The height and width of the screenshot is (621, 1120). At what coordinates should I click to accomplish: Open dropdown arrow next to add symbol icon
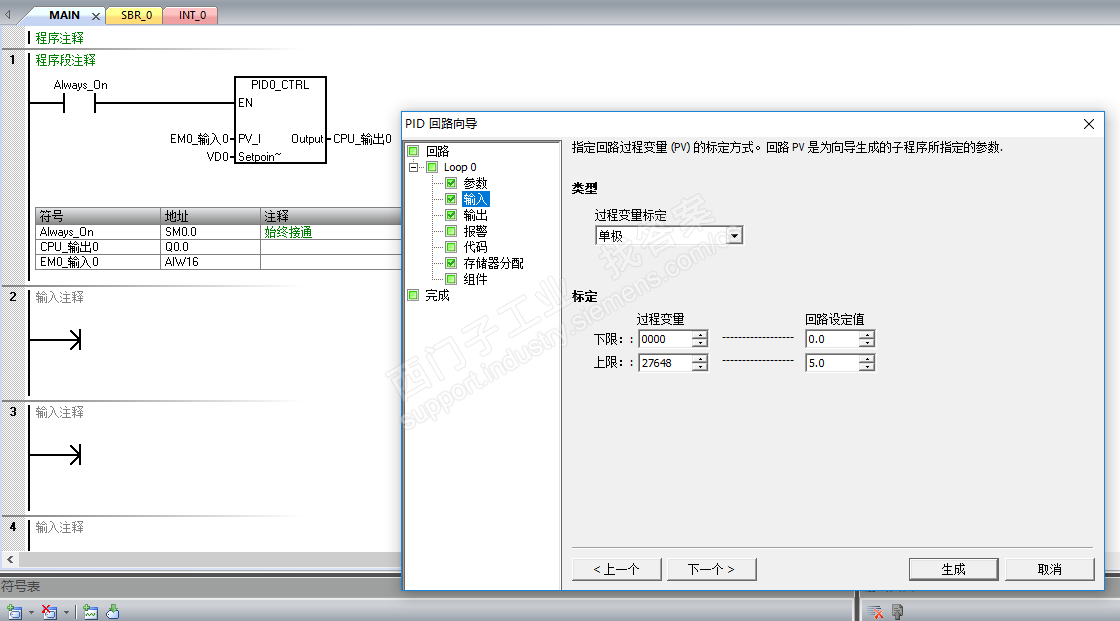pyautogui.click(x=31, y=612)
